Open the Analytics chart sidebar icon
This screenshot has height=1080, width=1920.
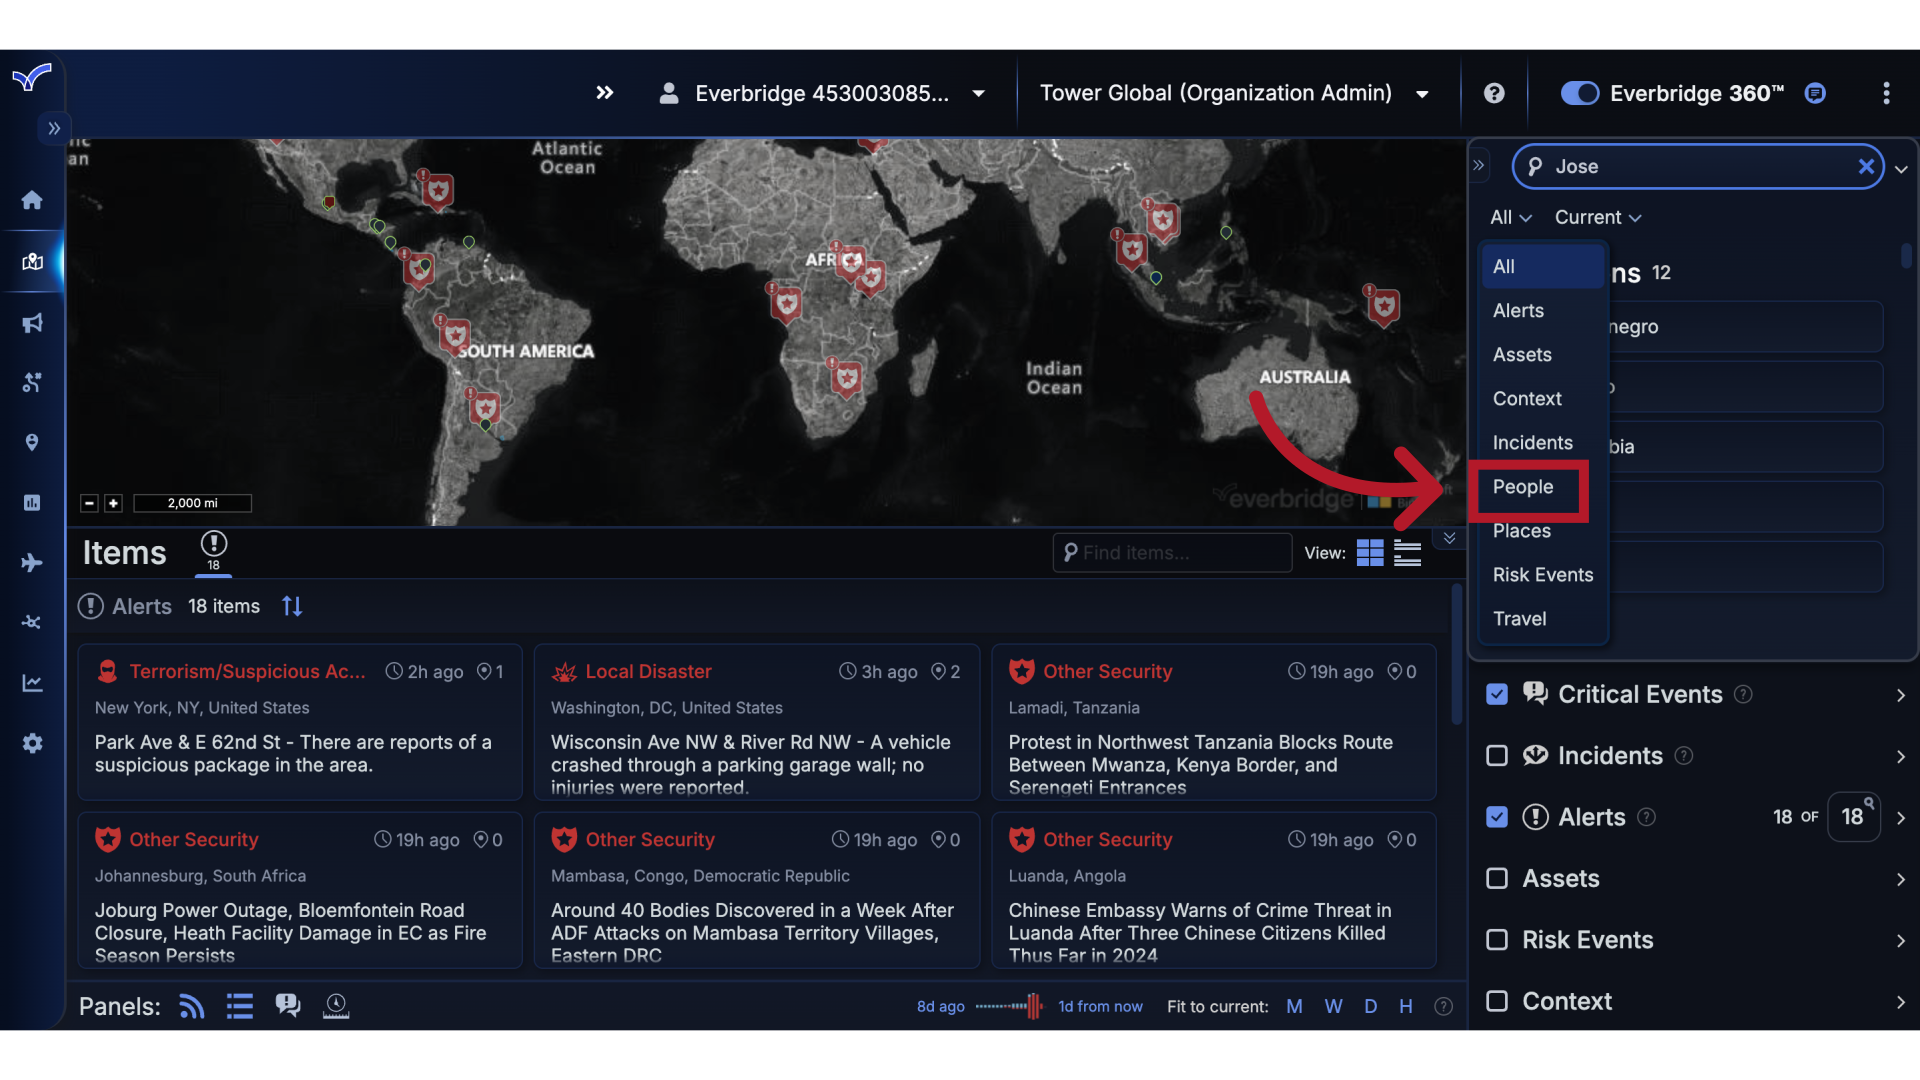32,683
